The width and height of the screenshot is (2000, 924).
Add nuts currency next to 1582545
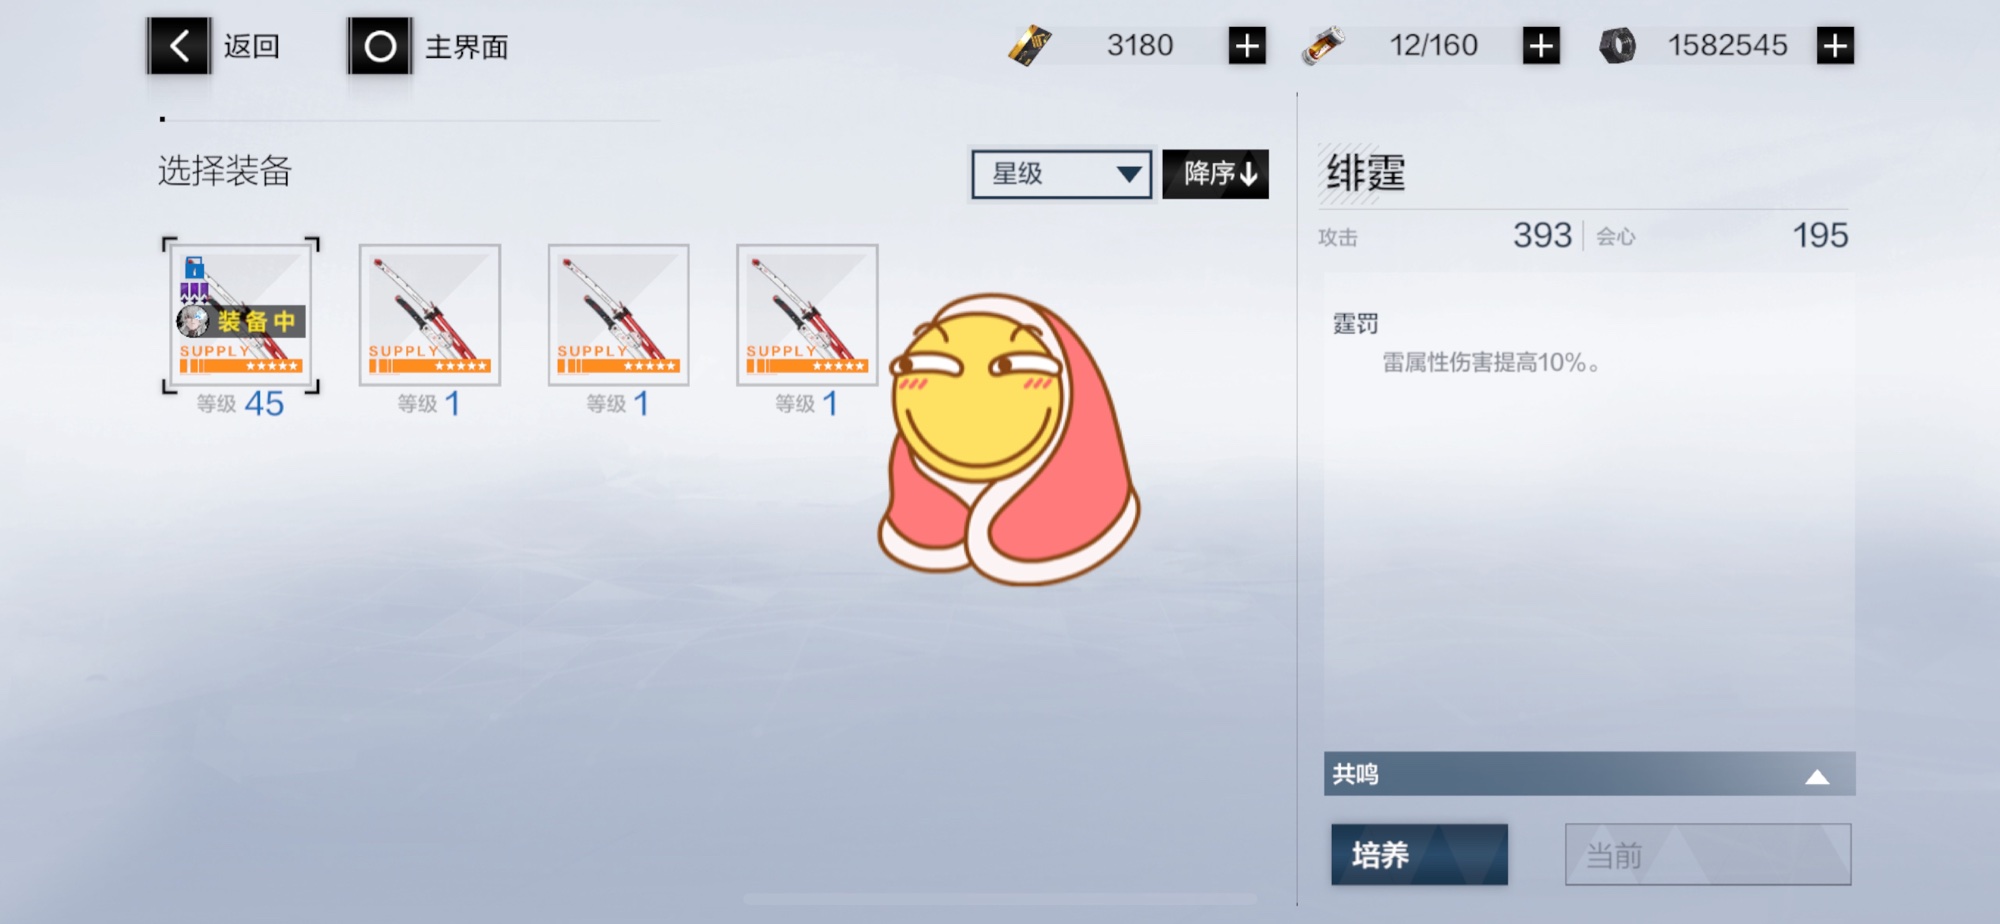pyautogui.click(x=1835, y=46)
